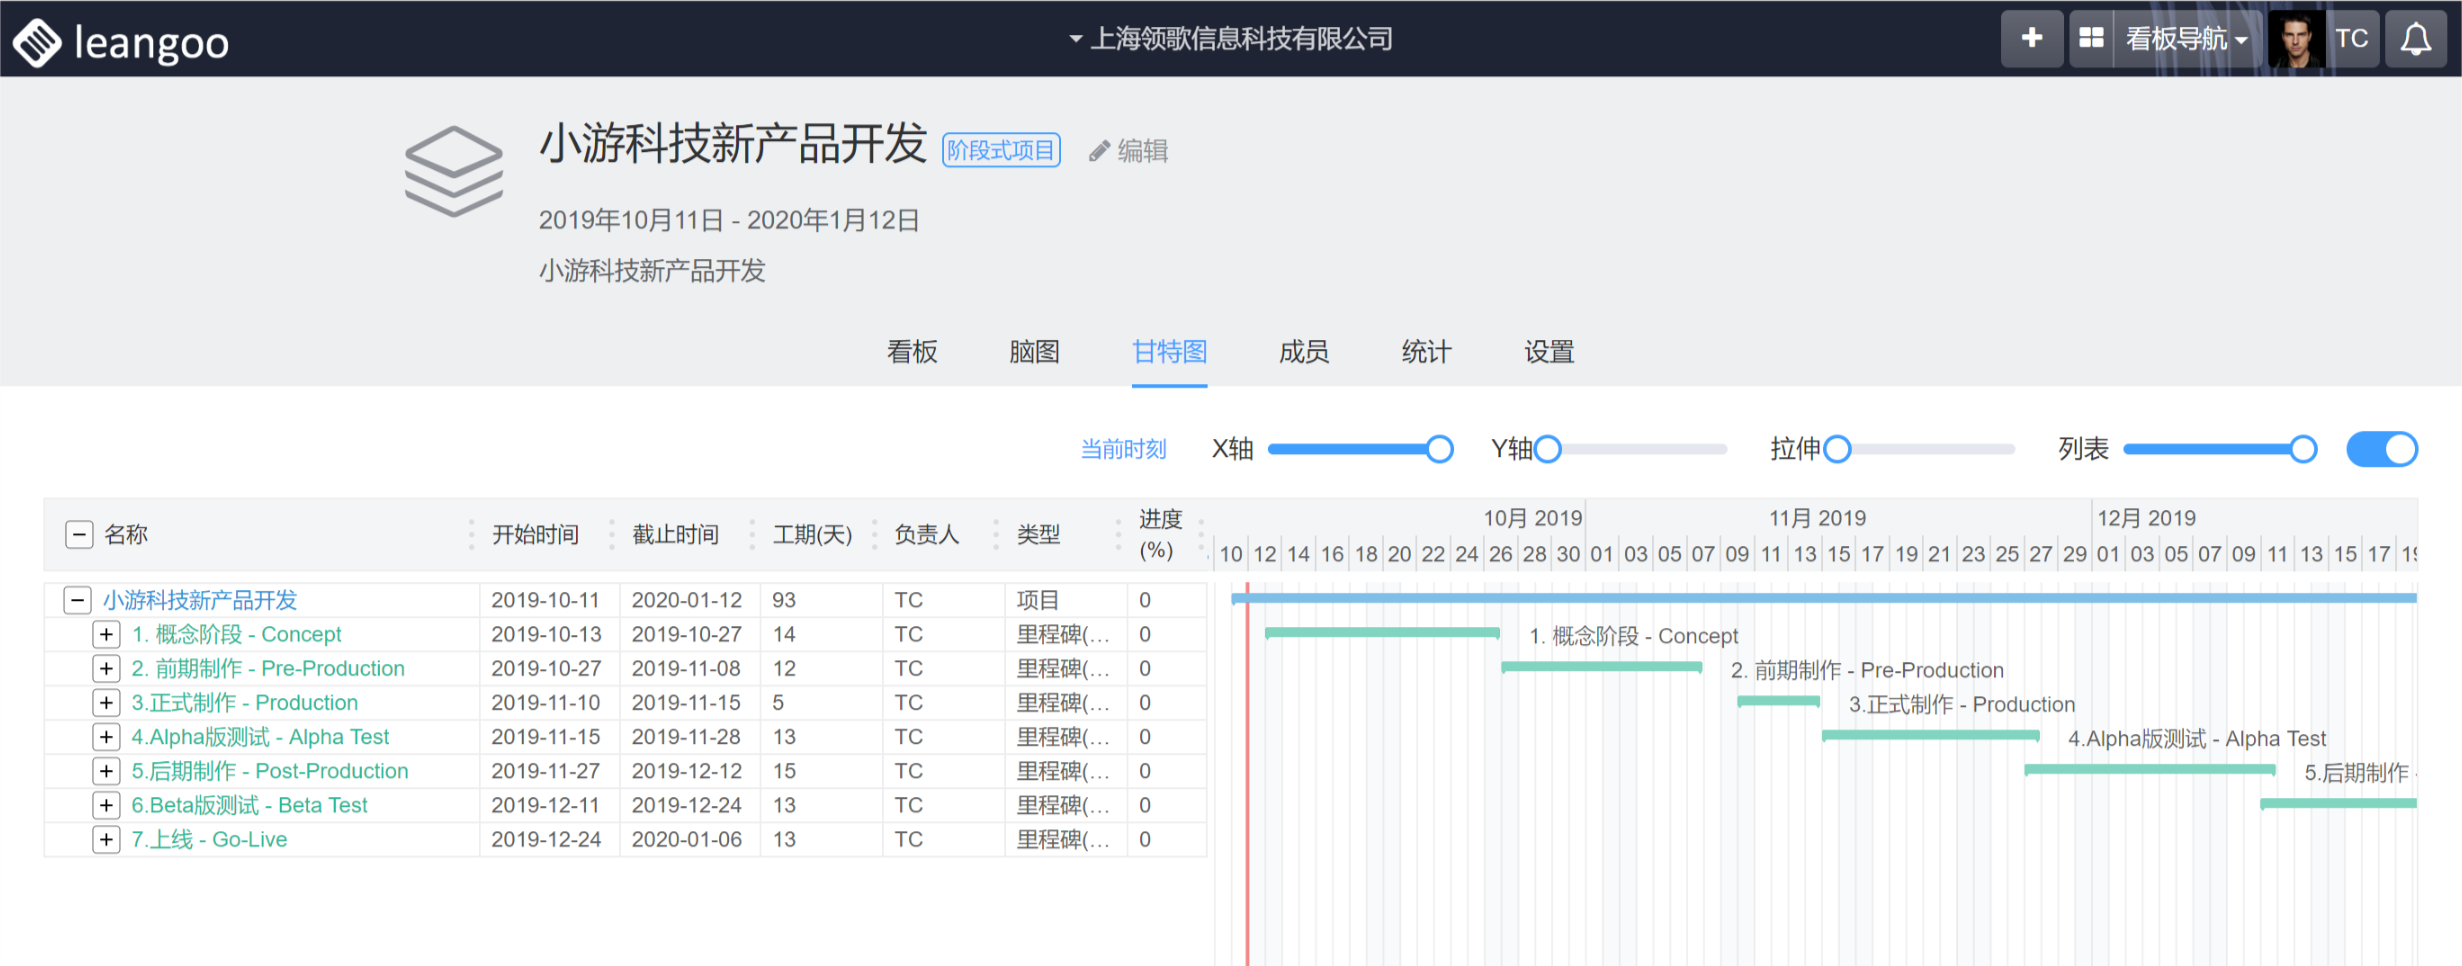Open the 7.上线 - Go-Live link
The height and width of the screenshot is (966, 2462).
(x=209, y=839)
